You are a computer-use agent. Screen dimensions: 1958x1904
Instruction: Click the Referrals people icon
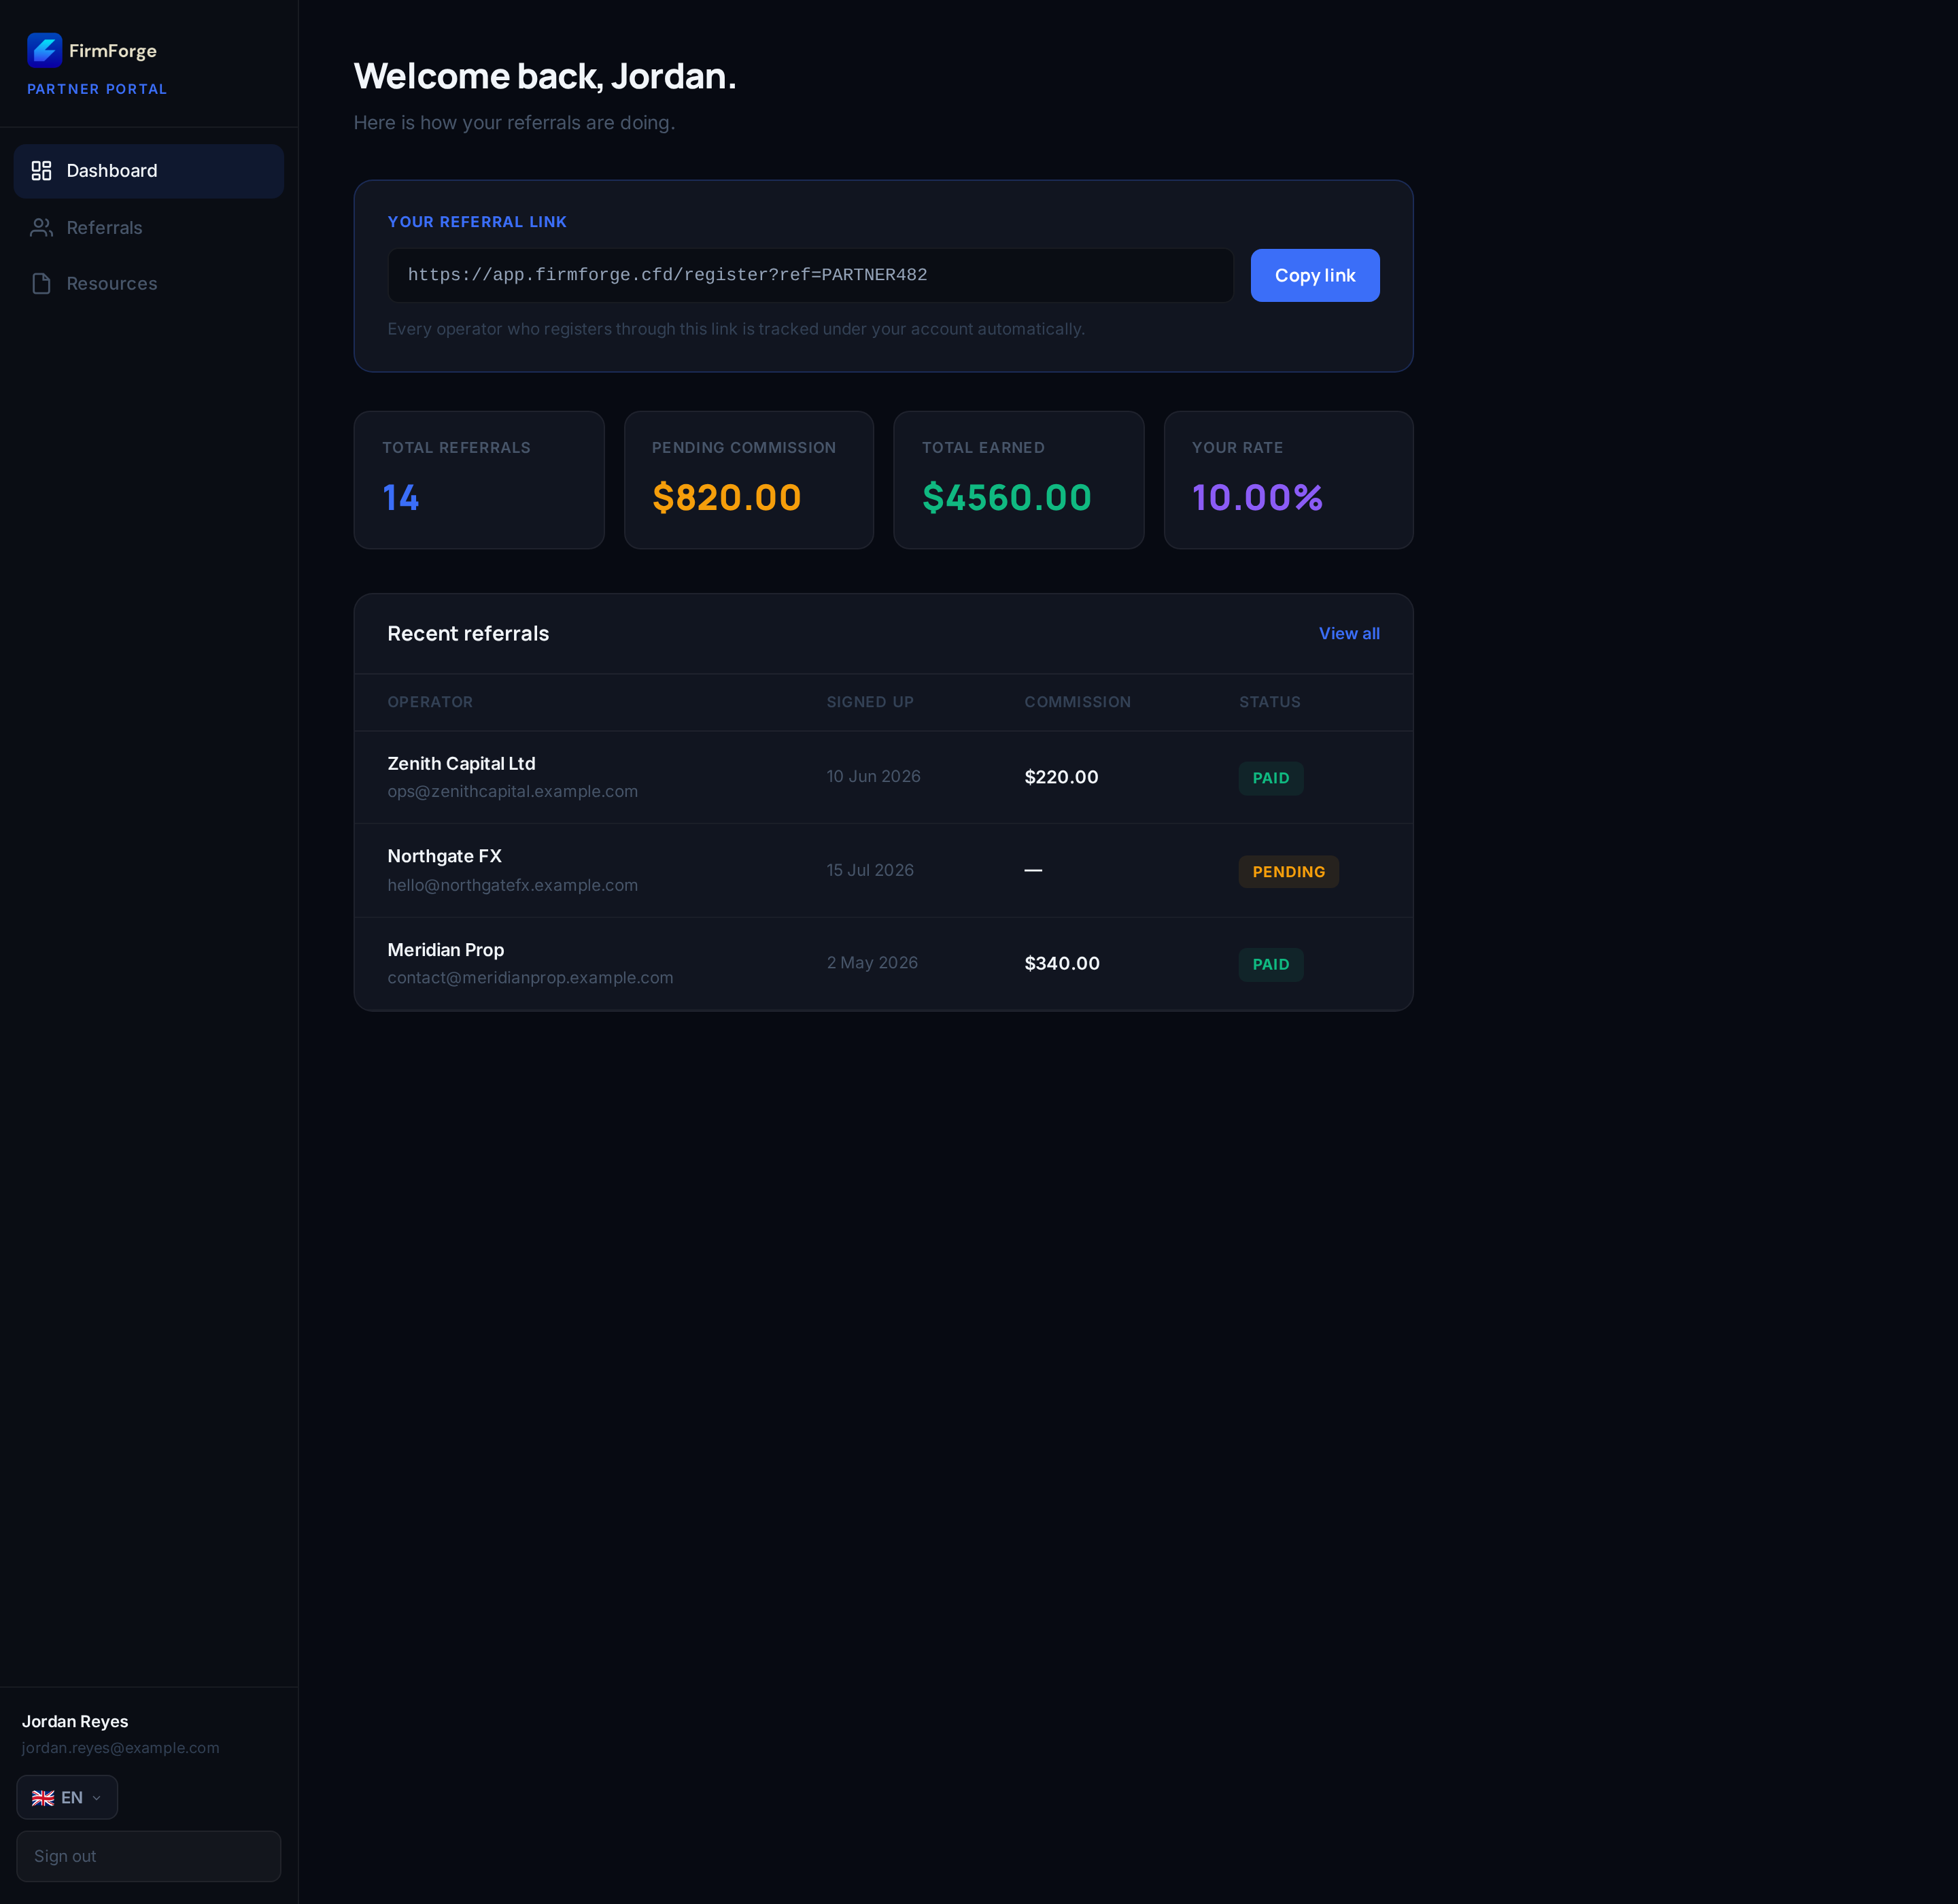[x=41, y=228]
